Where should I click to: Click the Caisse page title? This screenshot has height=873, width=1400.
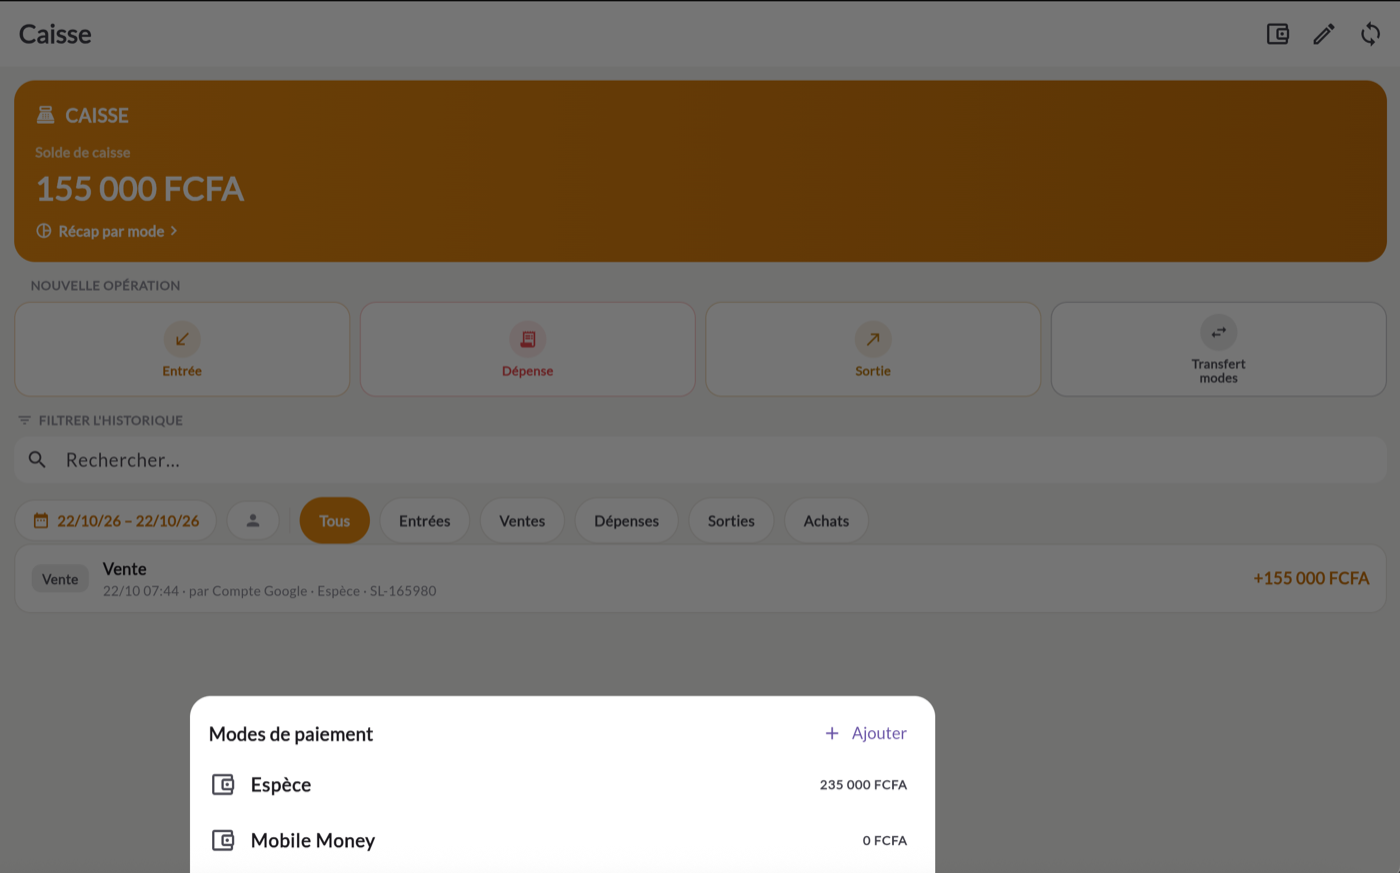click(55, 34)
